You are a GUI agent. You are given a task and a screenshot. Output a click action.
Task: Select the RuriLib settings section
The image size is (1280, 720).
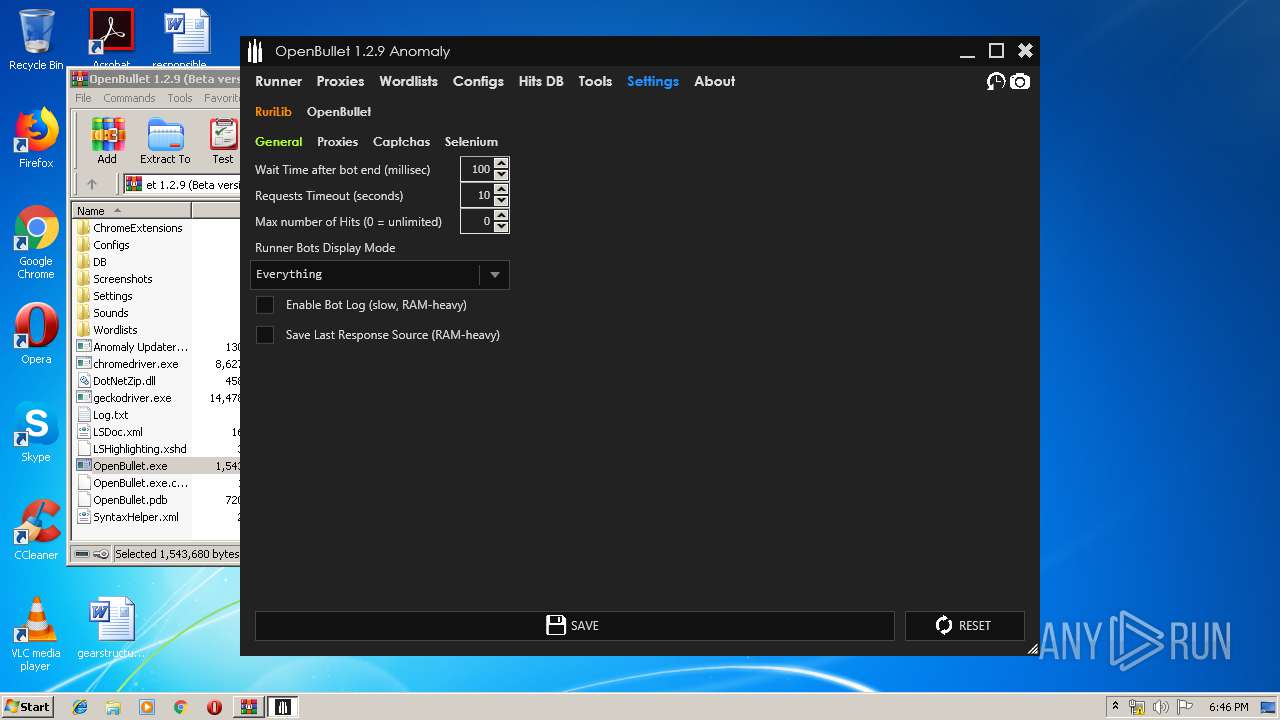[x=273, y=112]
